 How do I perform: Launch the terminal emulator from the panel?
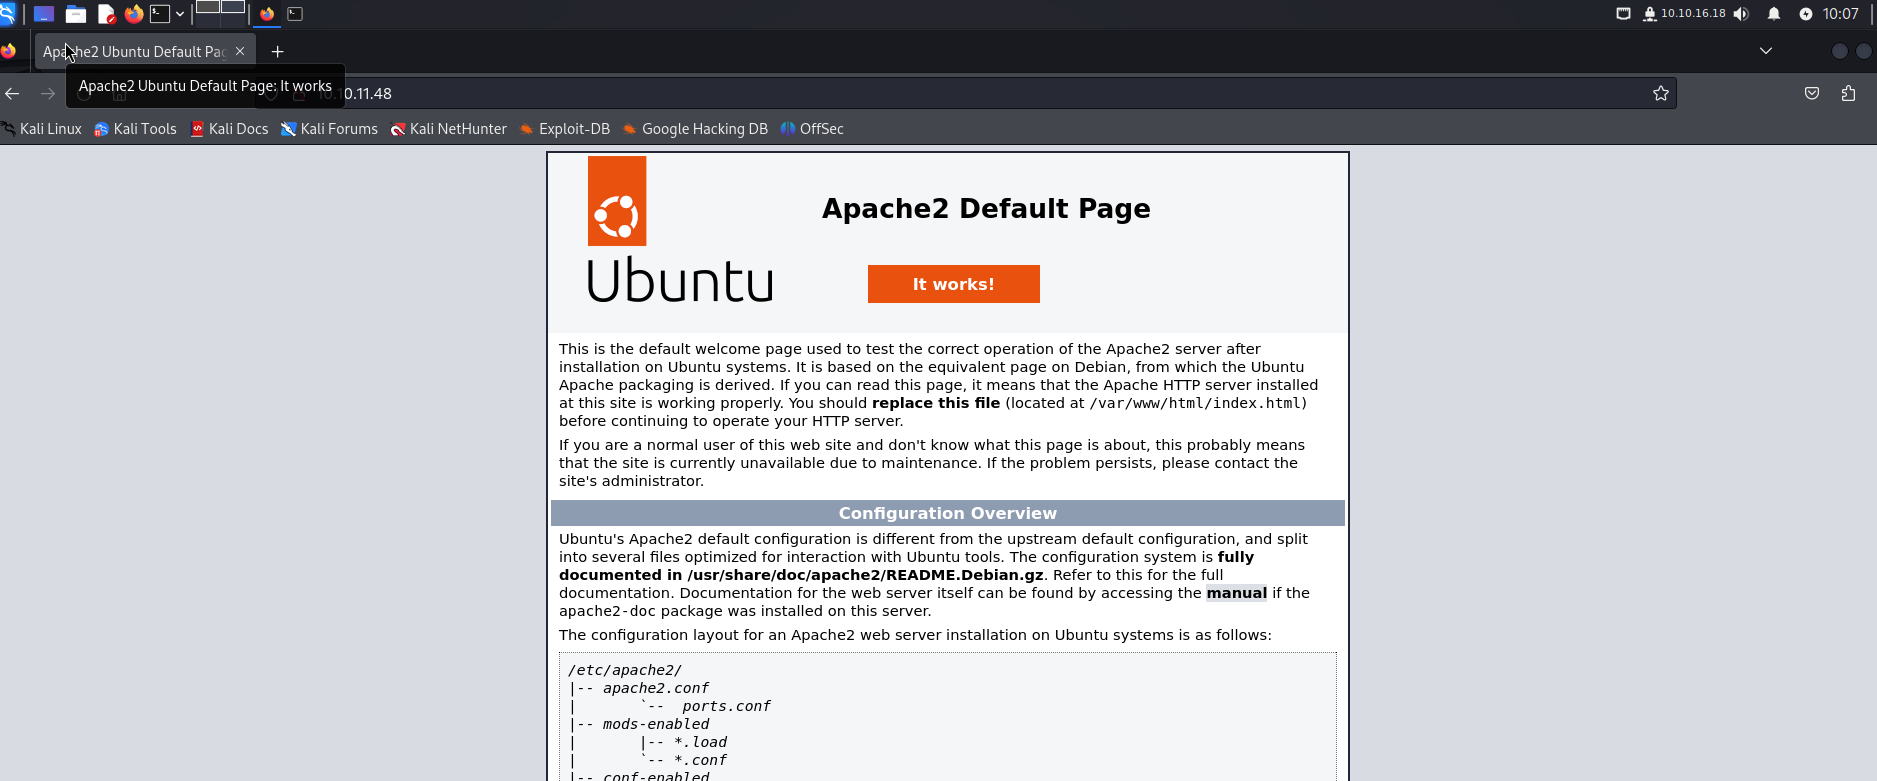pyautogui.click(x=160, y=14)
